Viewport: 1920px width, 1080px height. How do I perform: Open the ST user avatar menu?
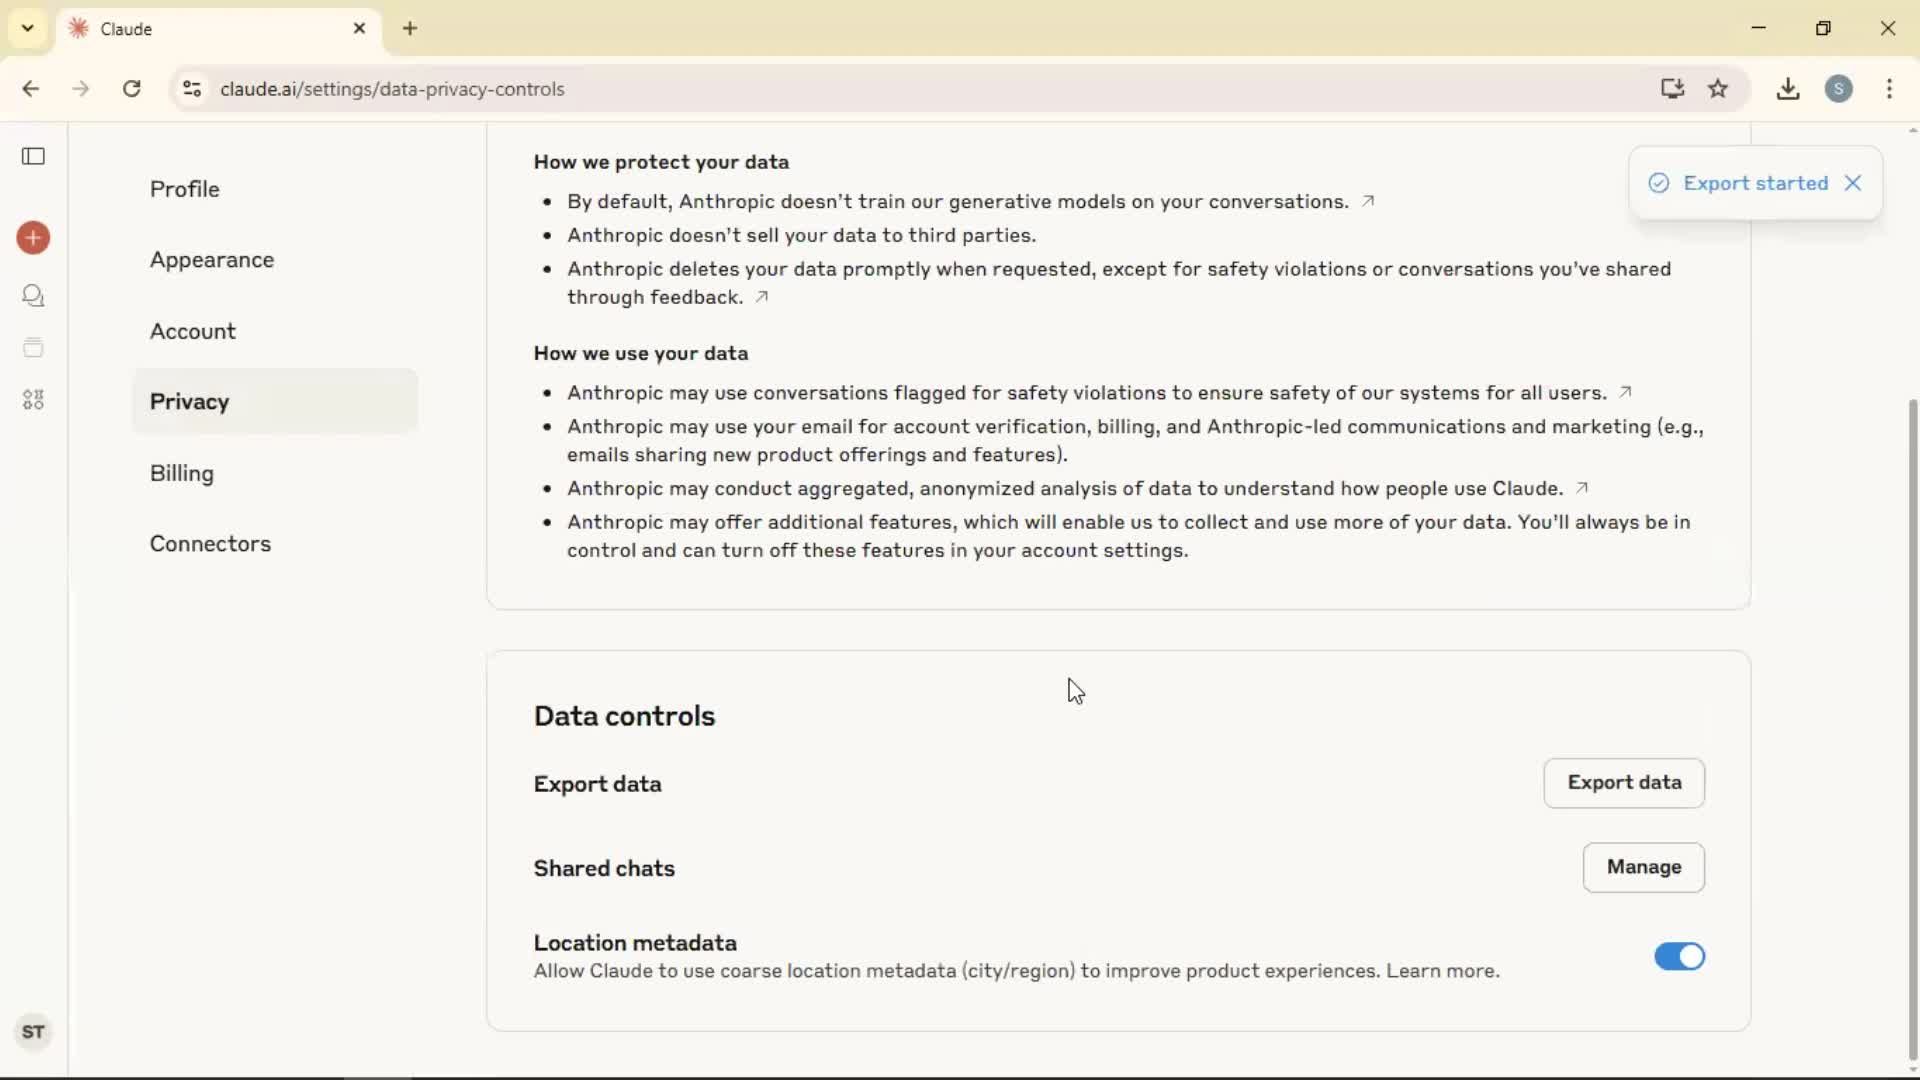click(x=33, y=1032)
